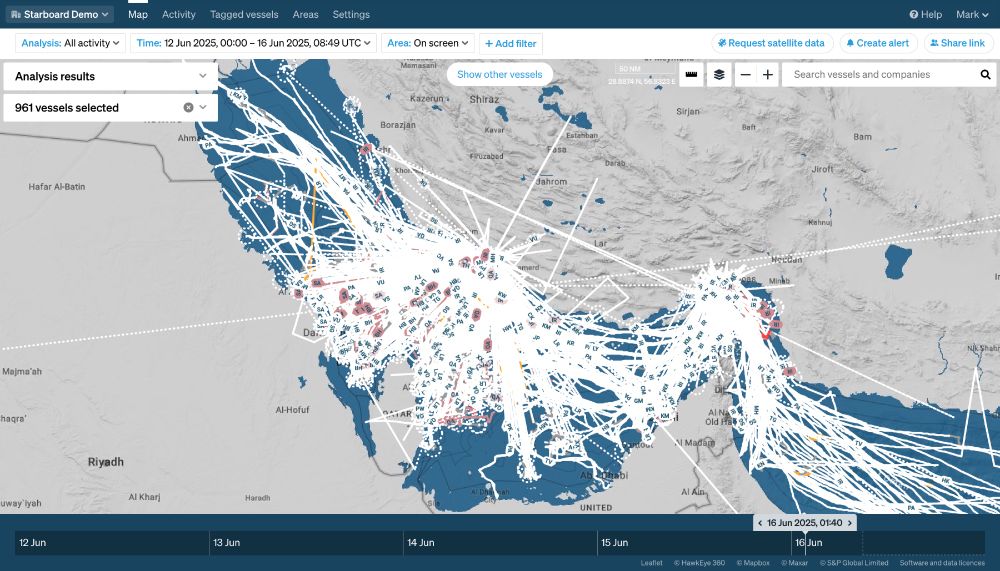Click 14 Jun on the timeline
This screenshot has height=571, width=1000.
pyautogui.click(x=421, y=542)
